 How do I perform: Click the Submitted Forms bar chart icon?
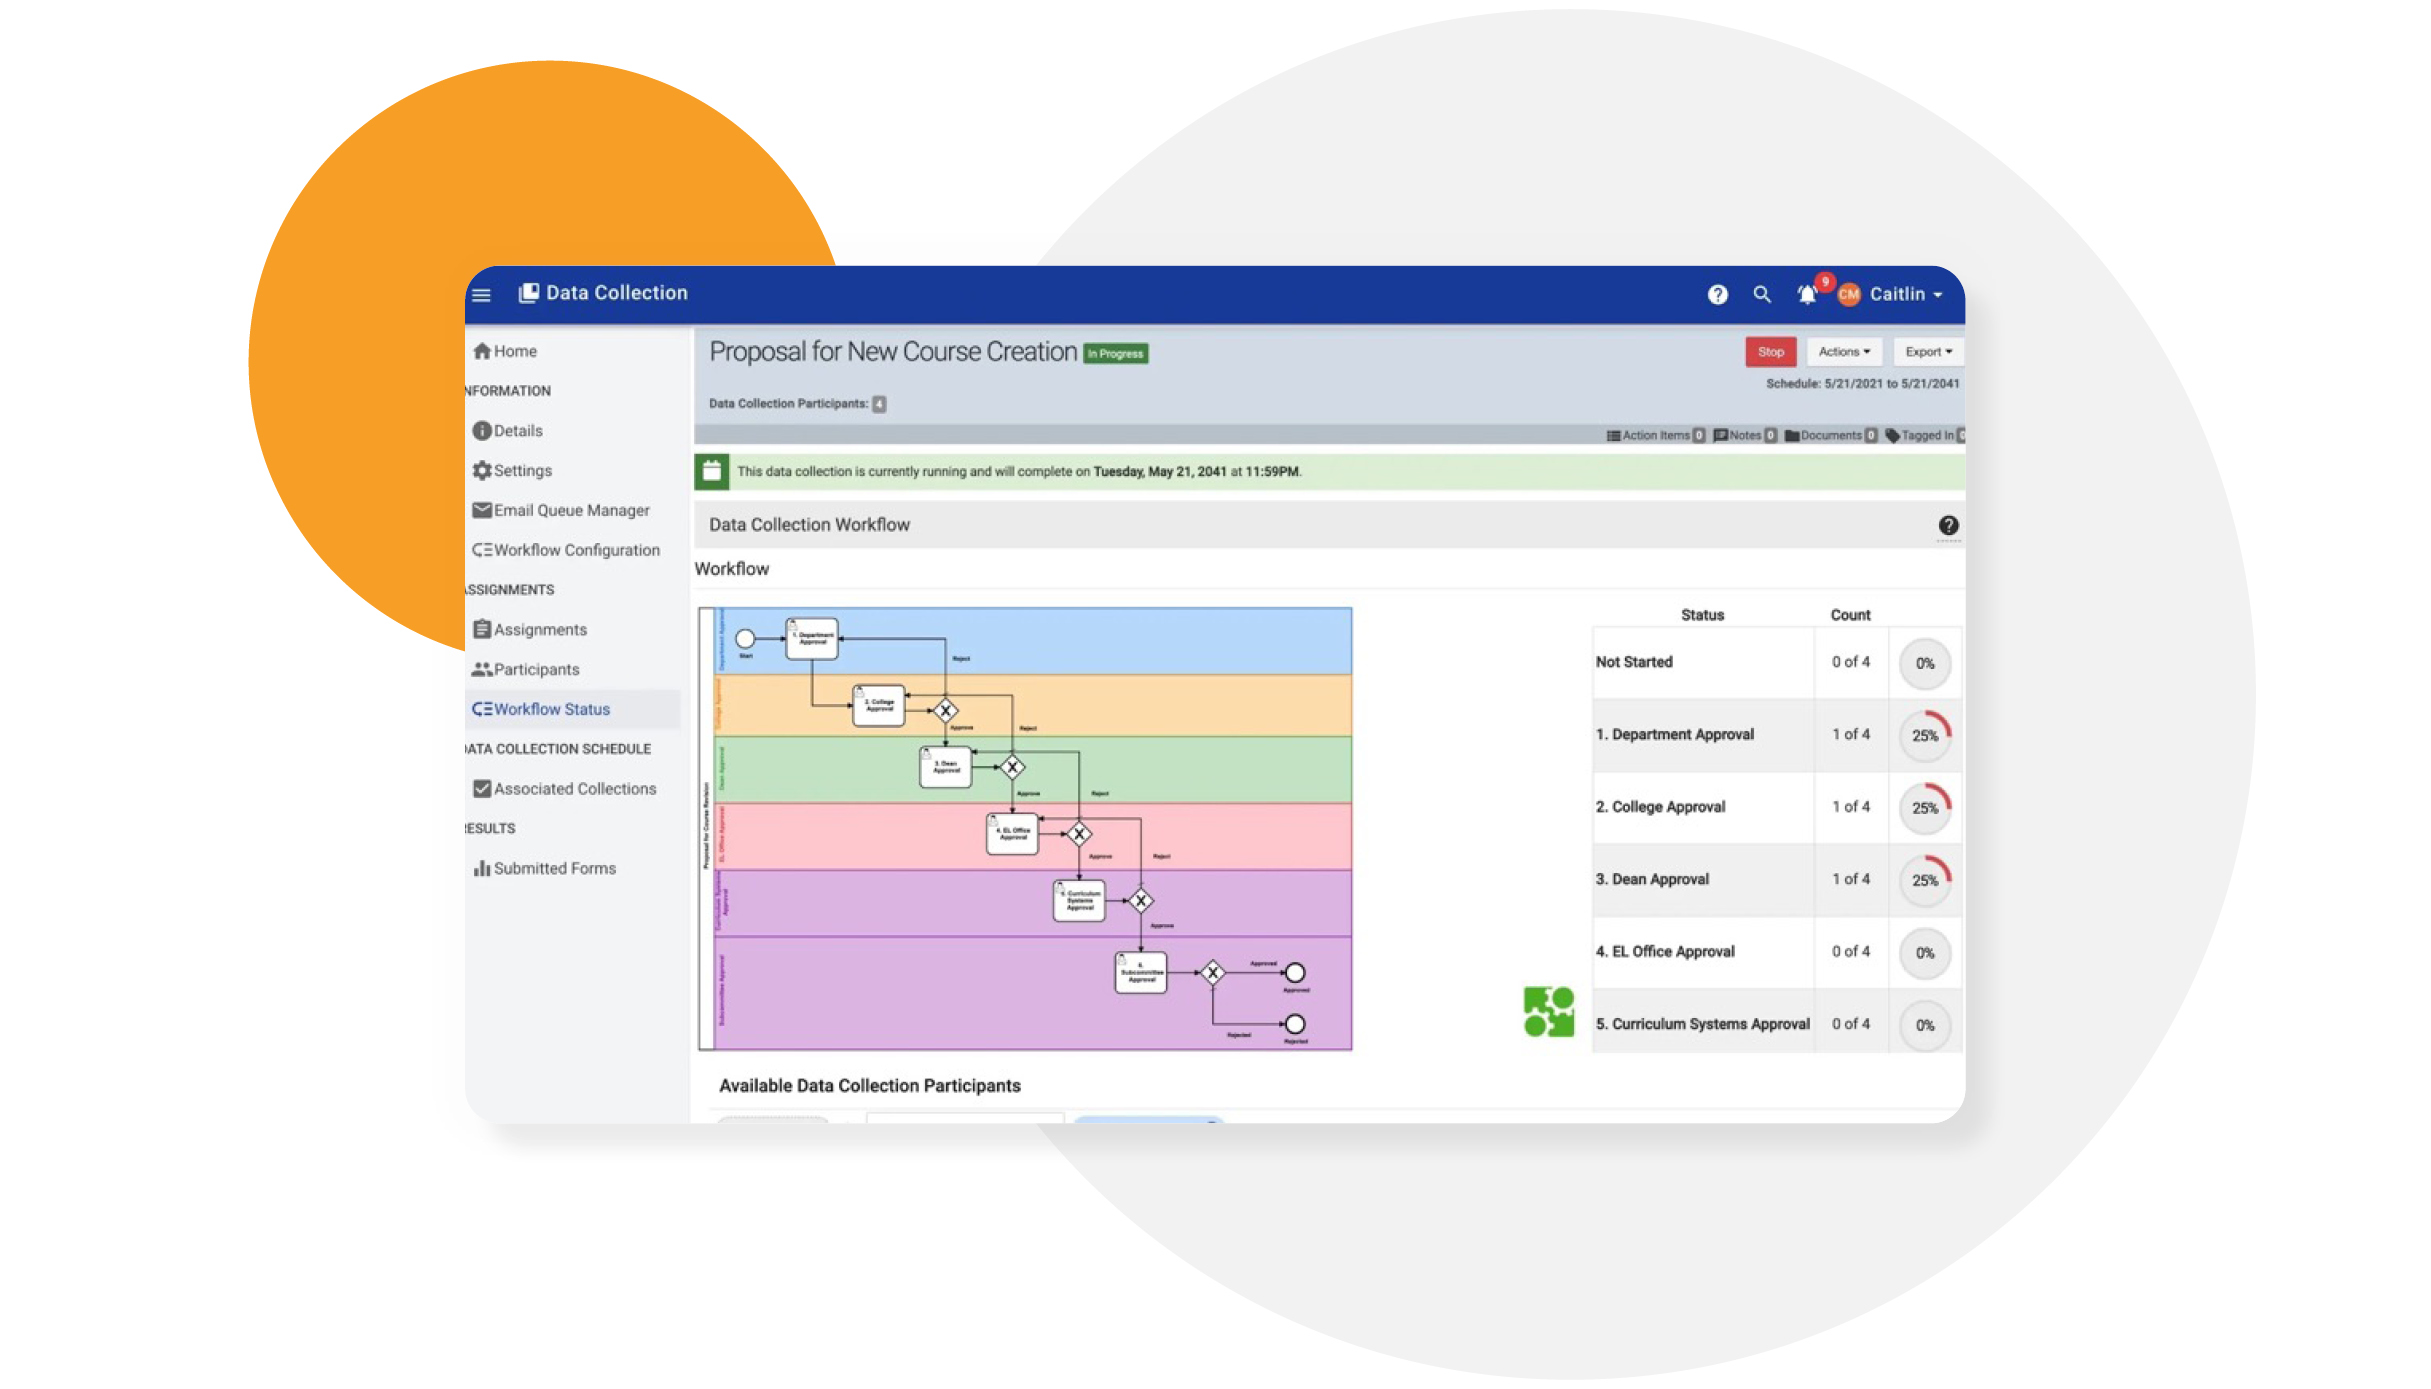(x=482, y=868)
